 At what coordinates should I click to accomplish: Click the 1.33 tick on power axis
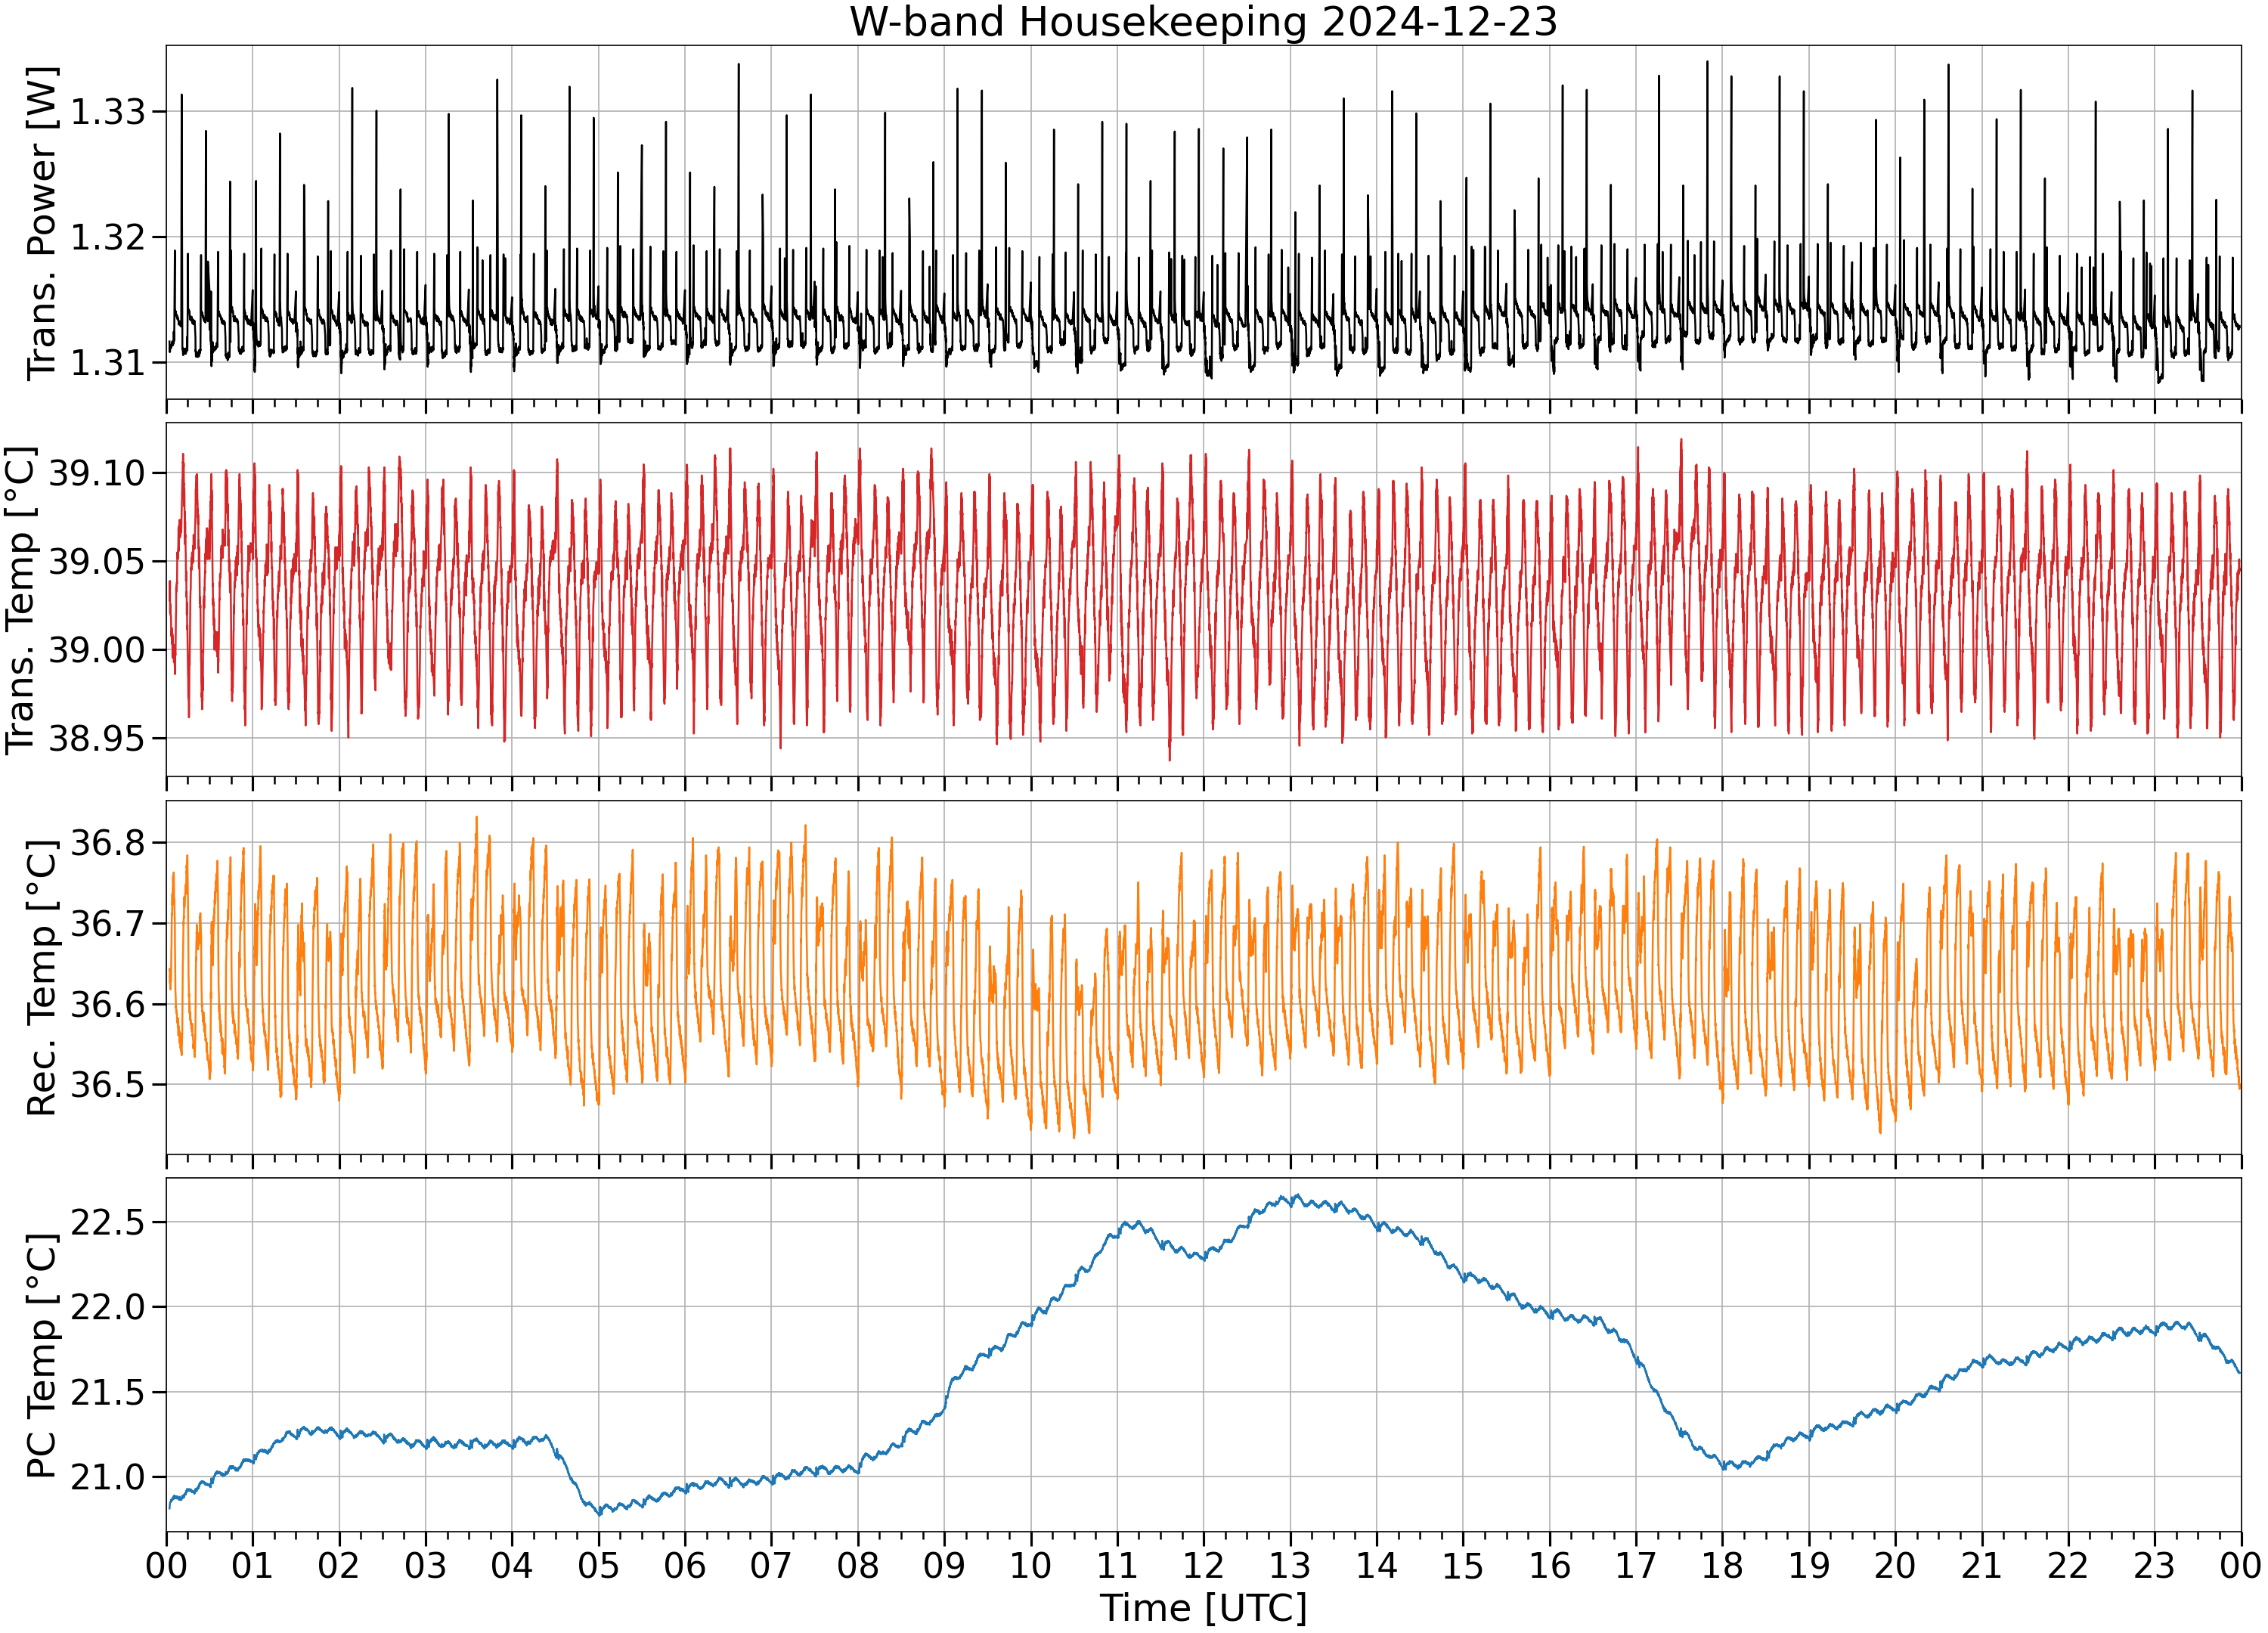click(107, 112)
